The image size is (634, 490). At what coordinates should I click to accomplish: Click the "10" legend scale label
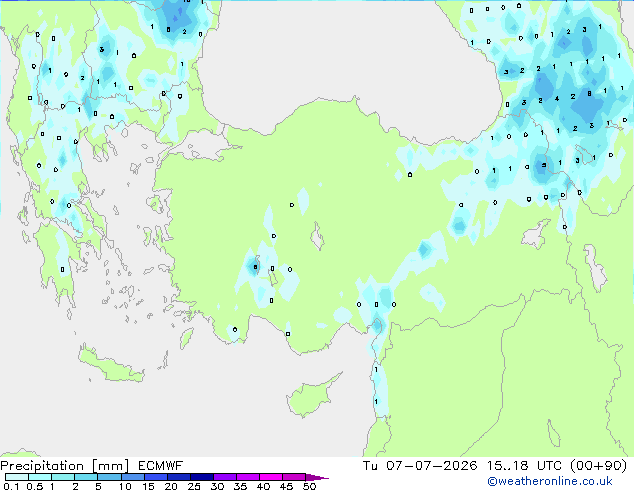(125, 486)
